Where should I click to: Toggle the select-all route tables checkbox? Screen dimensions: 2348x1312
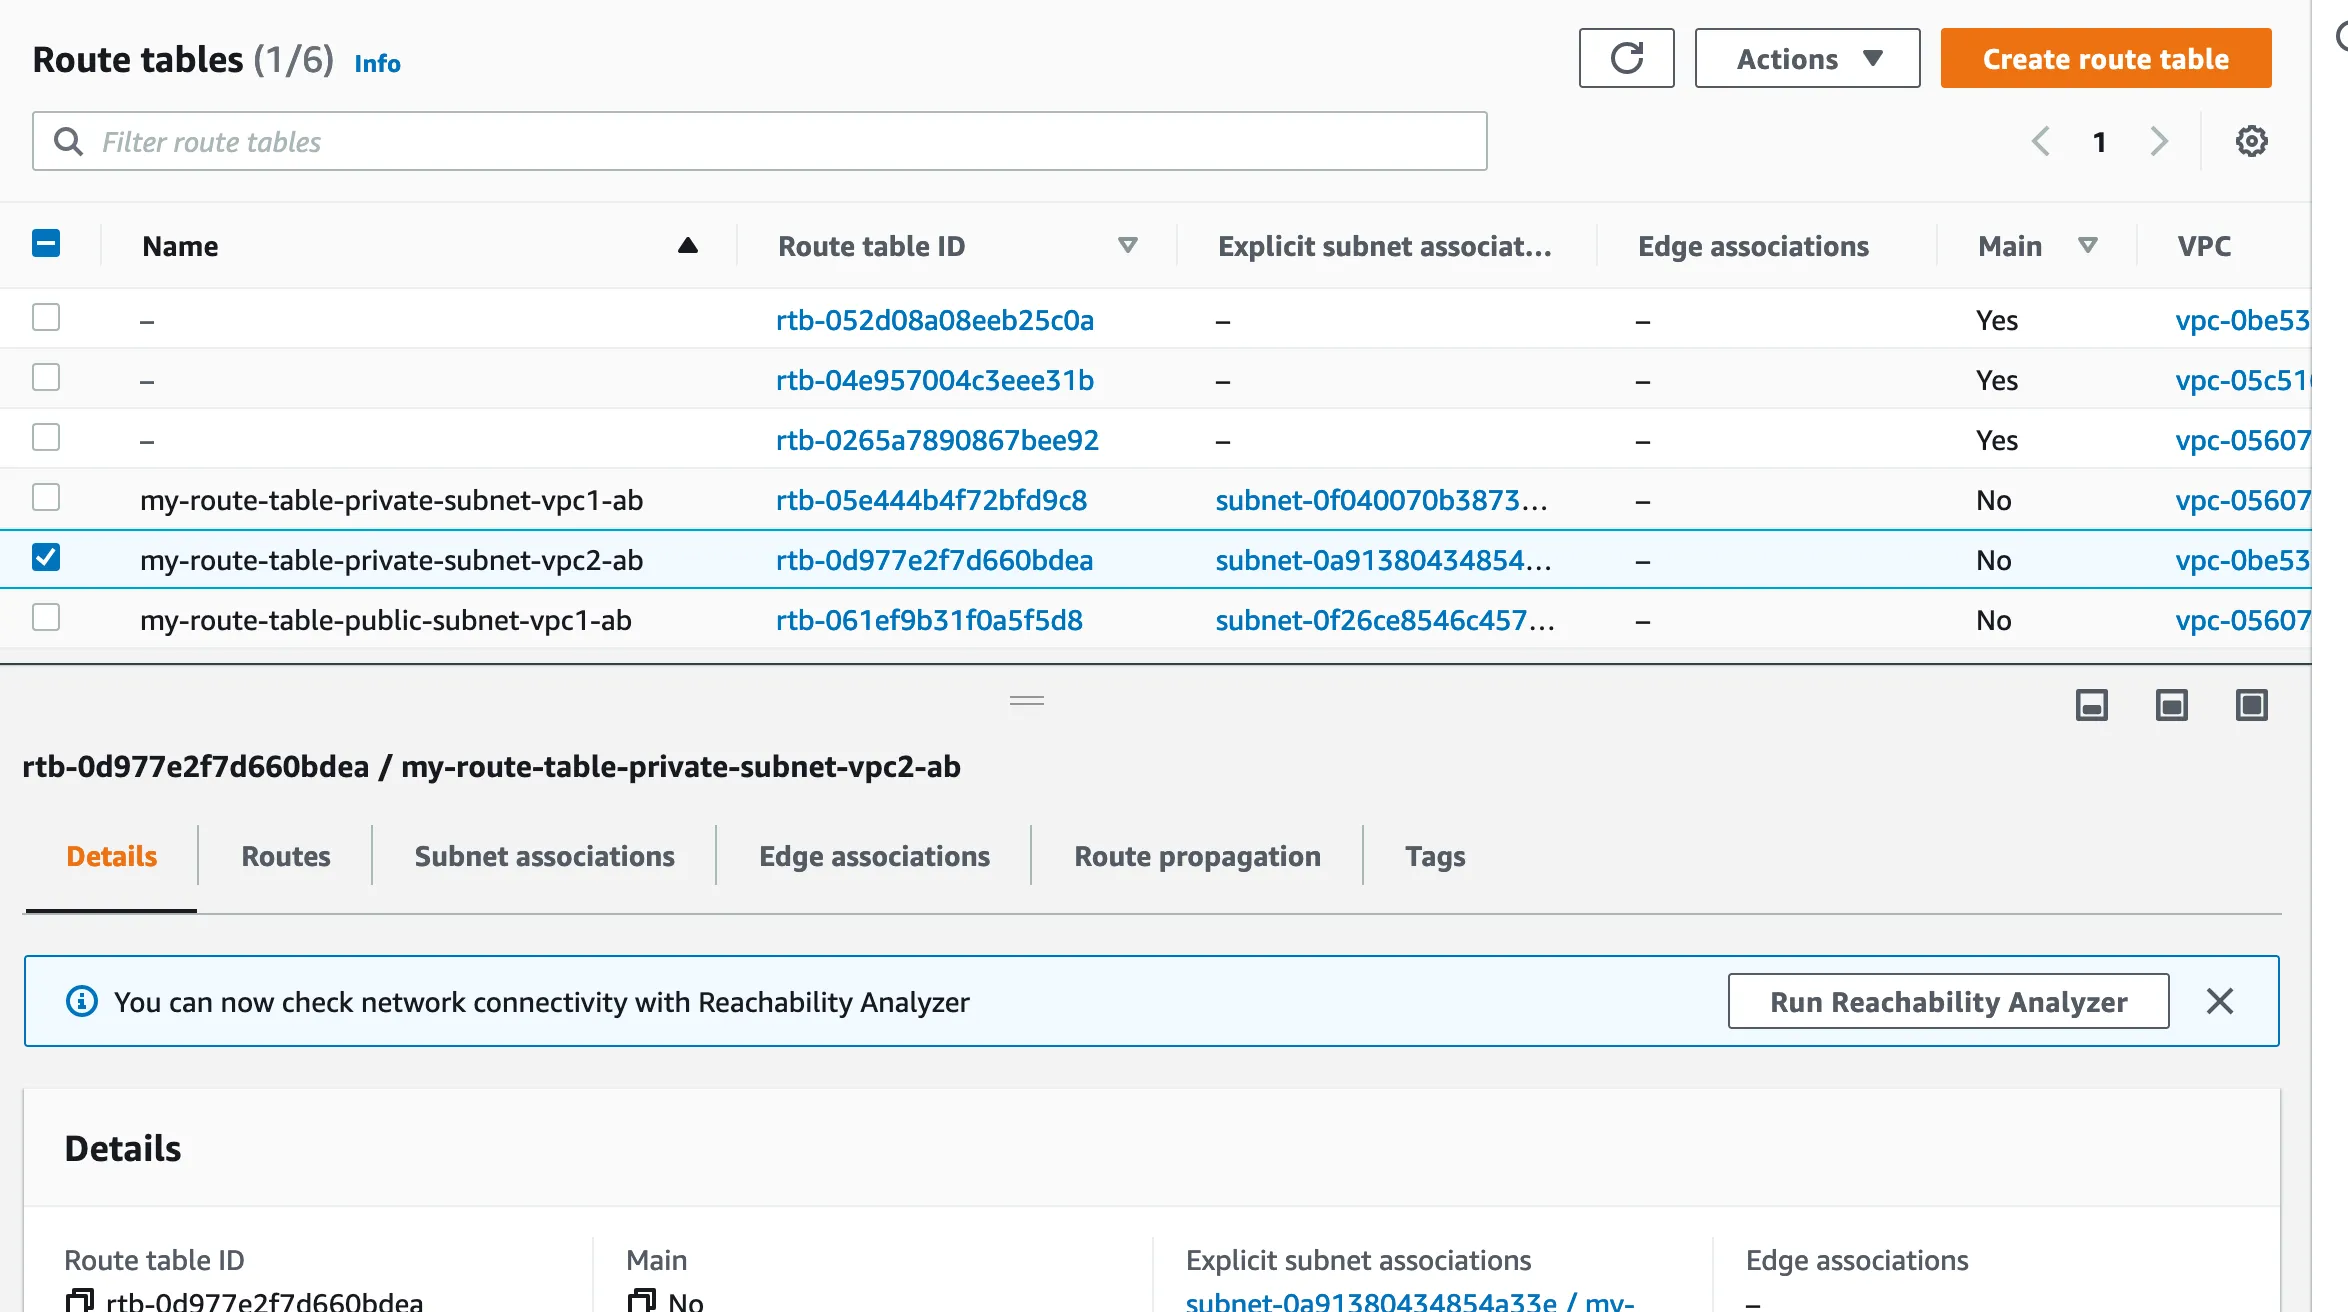click(x=46, y=244)
